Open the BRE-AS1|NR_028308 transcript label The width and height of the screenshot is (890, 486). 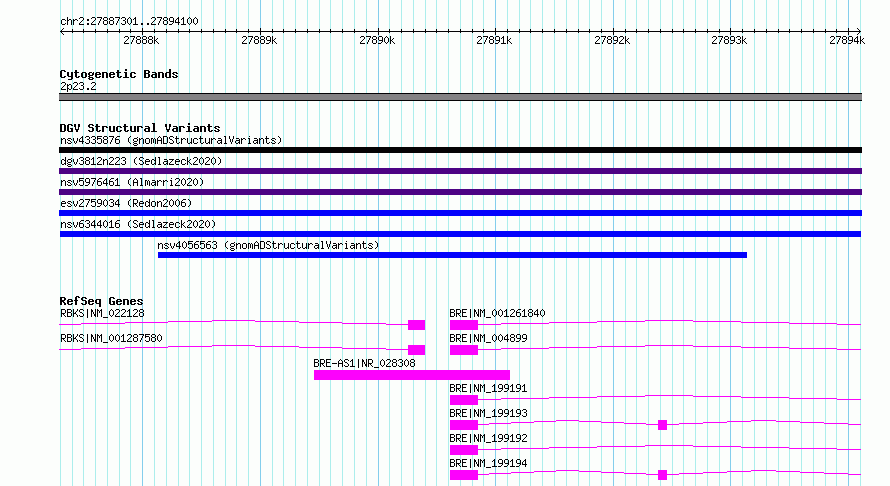[364, 363]
